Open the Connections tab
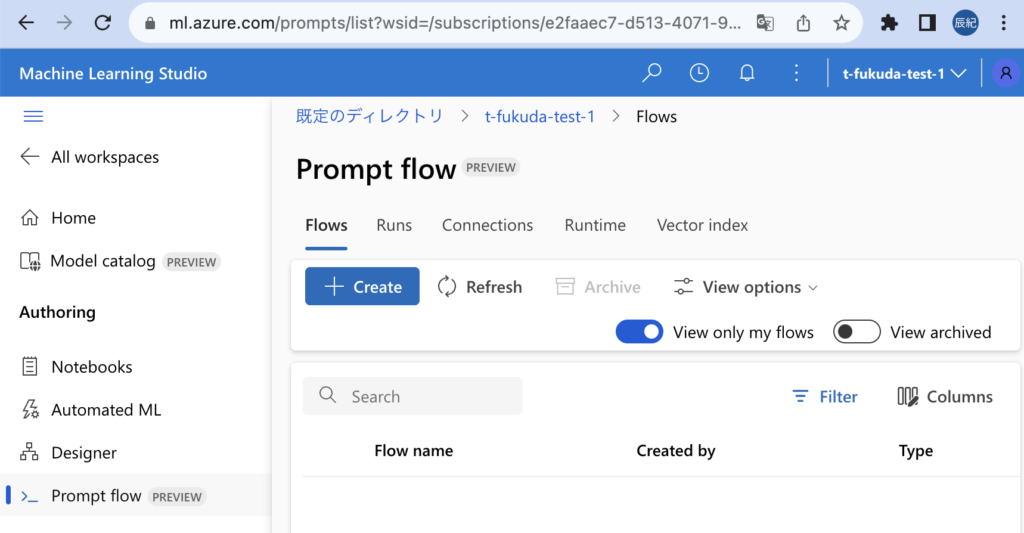 [487, 225]
